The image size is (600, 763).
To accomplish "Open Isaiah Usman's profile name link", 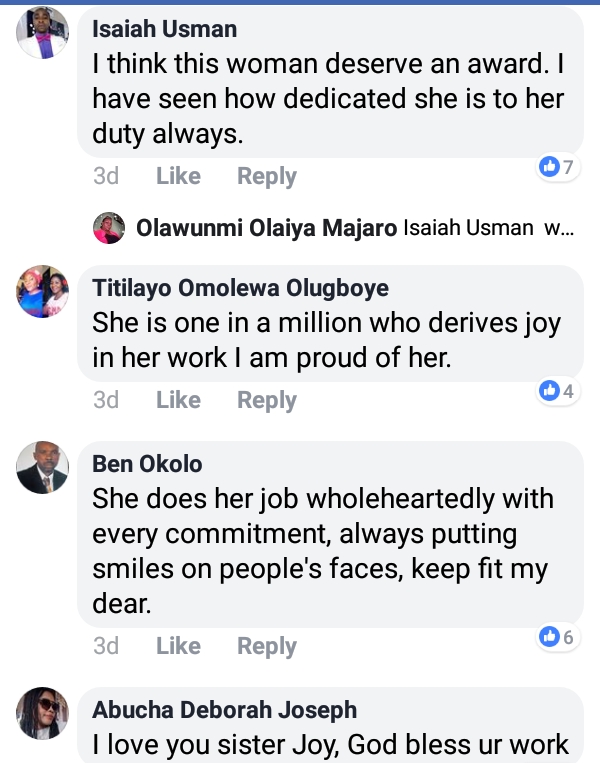I will click(x=164, y=29).
